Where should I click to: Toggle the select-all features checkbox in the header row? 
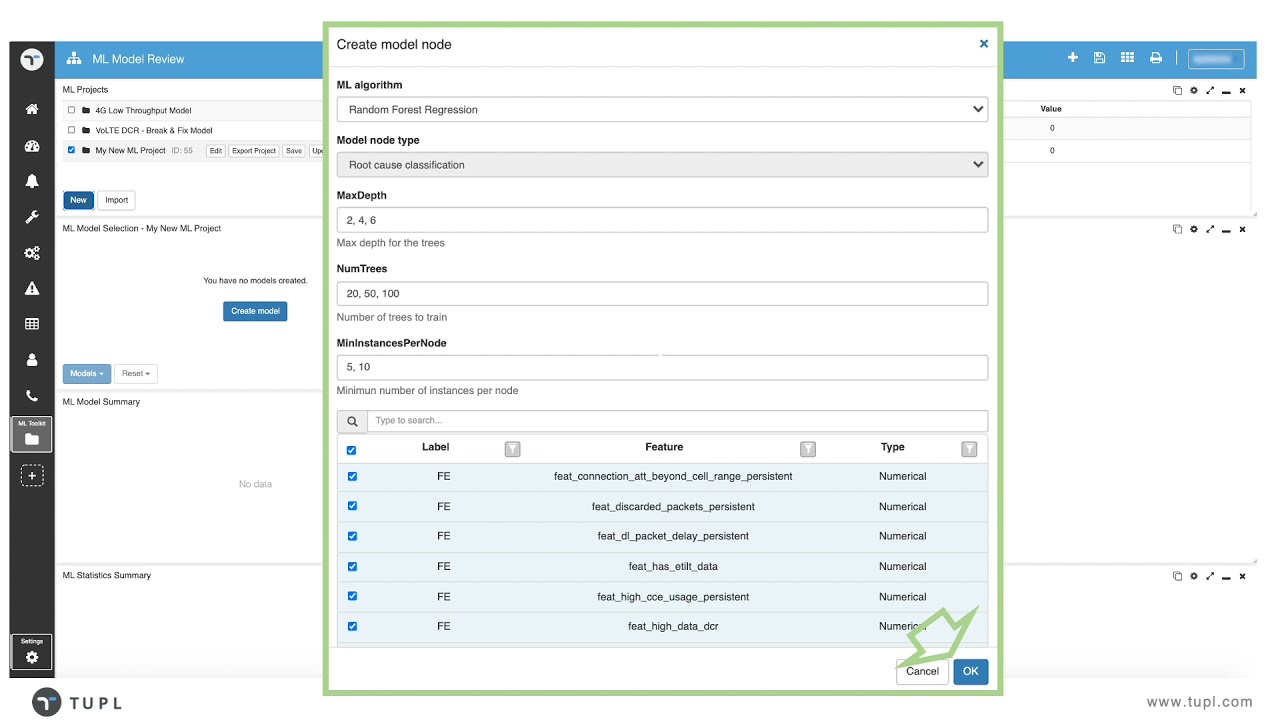tap(351, 450)
